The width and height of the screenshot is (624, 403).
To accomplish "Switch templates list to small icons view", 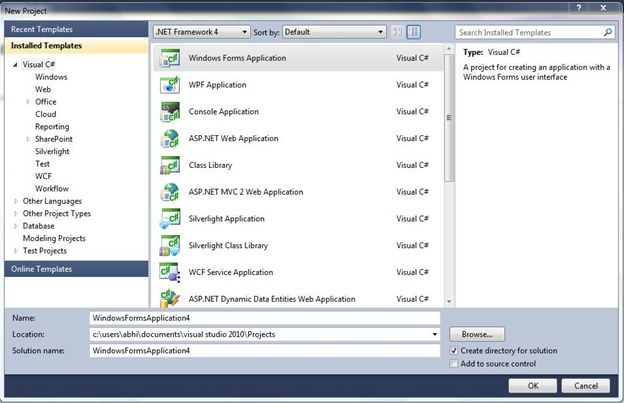I will (397, 32).
